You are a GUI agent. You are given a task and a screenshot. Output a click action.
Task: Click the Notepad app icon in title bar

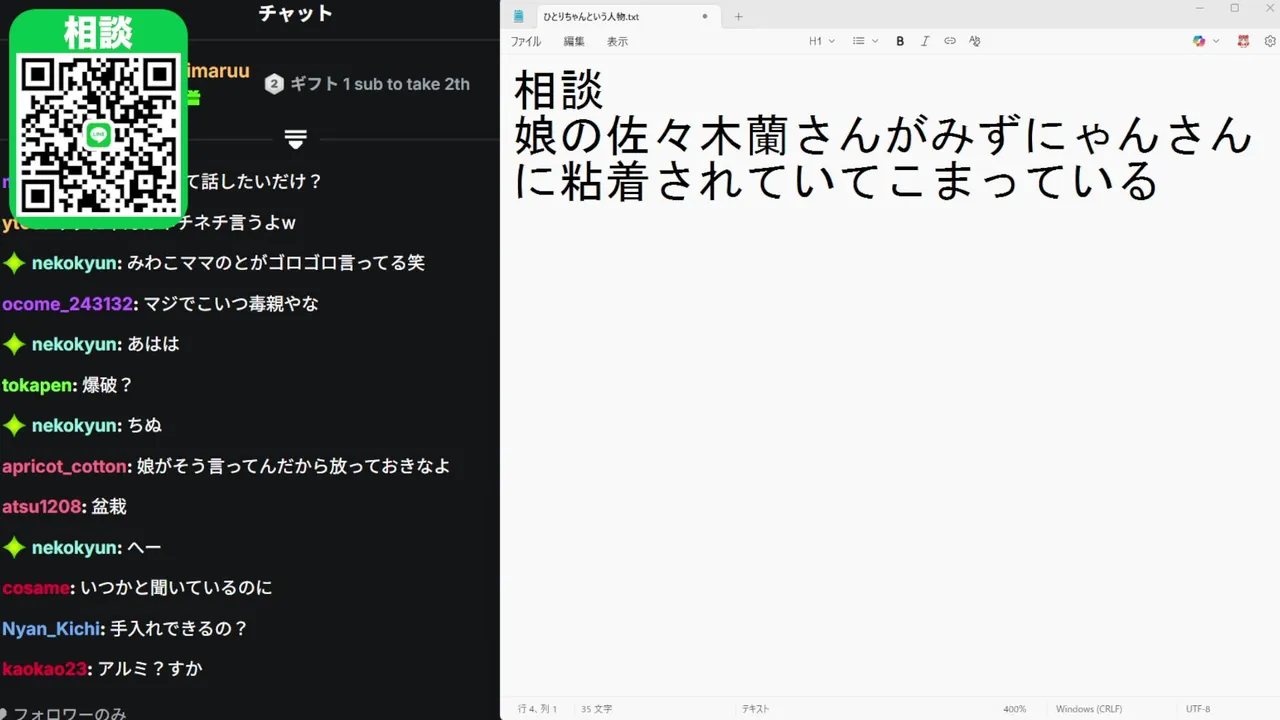coord(518,16)
